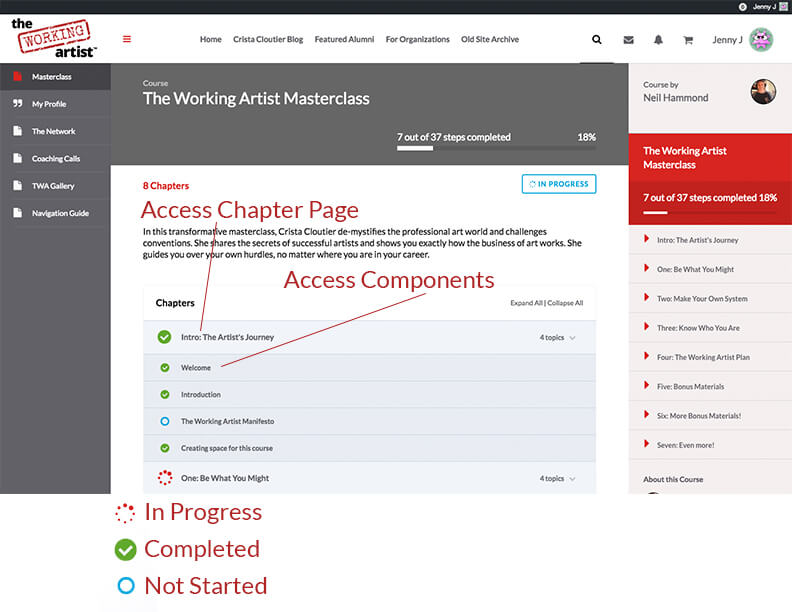Viewport: 792px width, 612px height.
Task: Open the shopping cart icon
Action: 688,40
